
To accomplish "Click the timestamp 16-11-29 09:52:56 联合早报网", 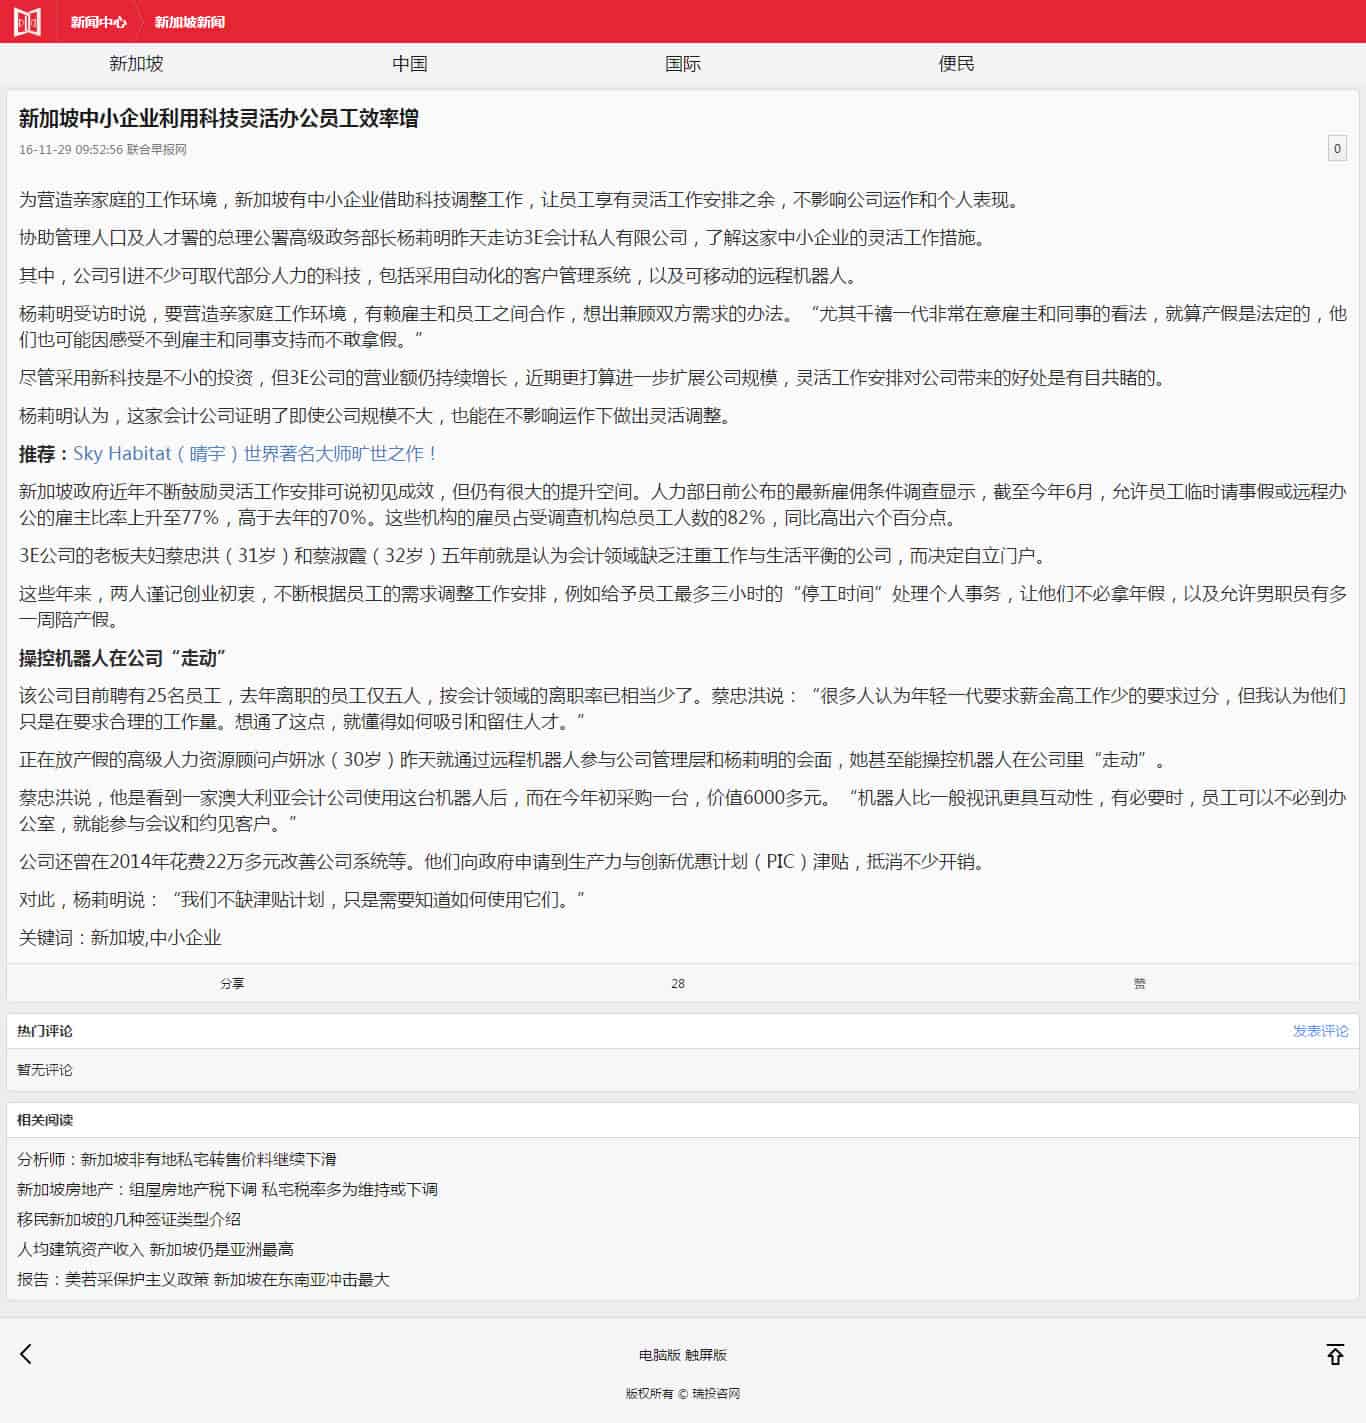I will [103, 150].
